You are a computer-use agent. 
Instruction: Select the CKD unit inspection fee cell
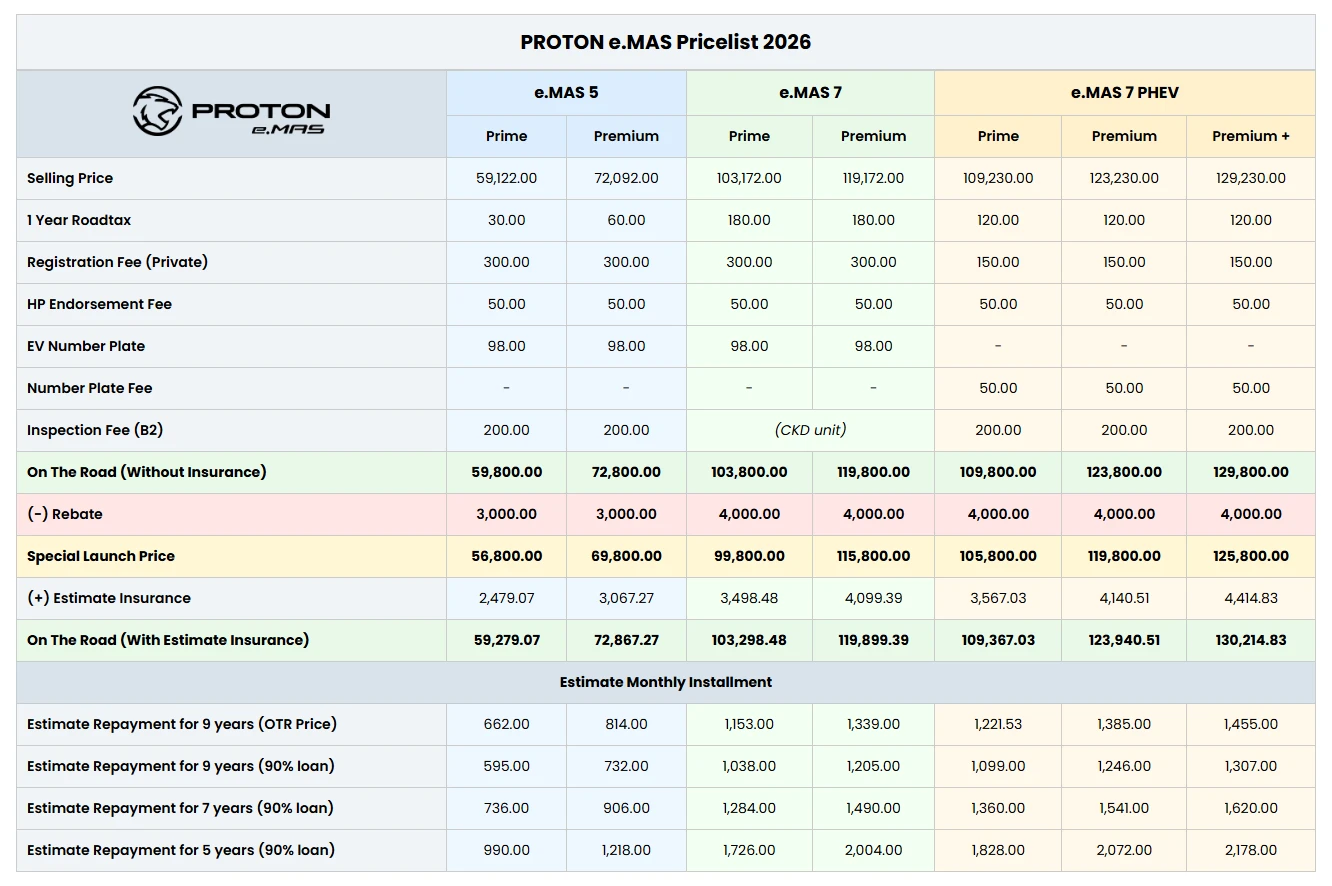810,430
